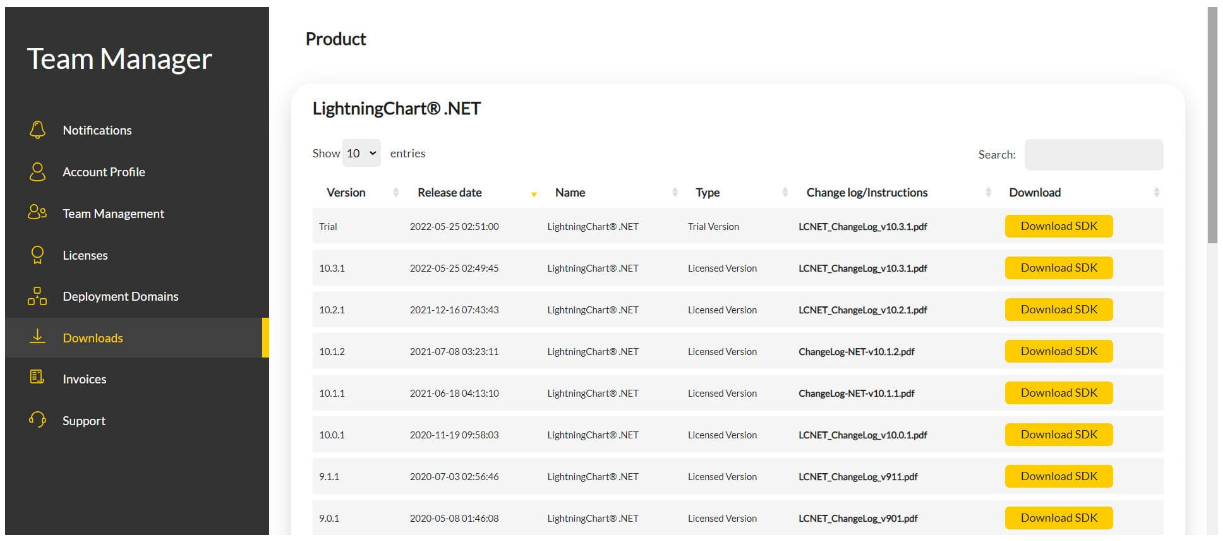
Task: Open LCNET_ChangeLog_v911.pdf
Action: point(858,477)
